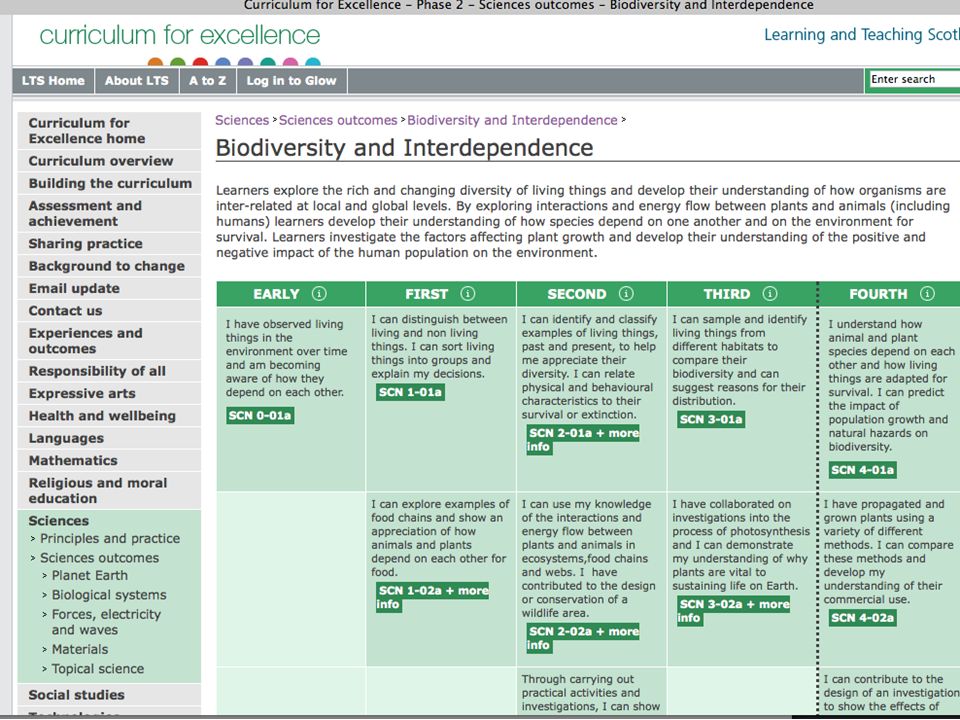
Task: Open Curriculum overview in sidebar
Action: (x=109, y=161)
